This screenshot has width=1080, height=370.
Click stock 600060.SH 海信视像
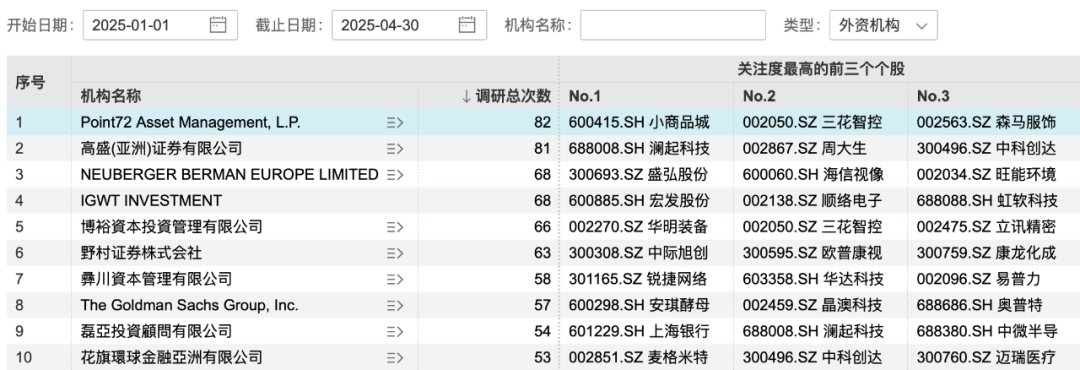813,175
